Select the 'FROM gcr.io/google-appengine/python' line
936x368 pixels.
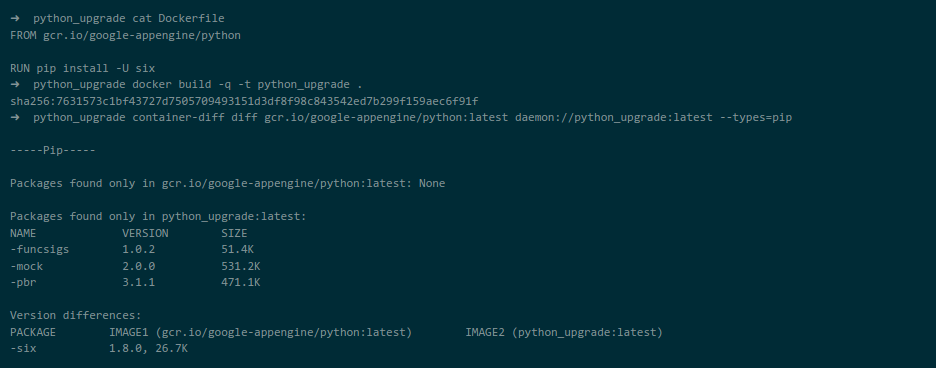pos(125,35)
